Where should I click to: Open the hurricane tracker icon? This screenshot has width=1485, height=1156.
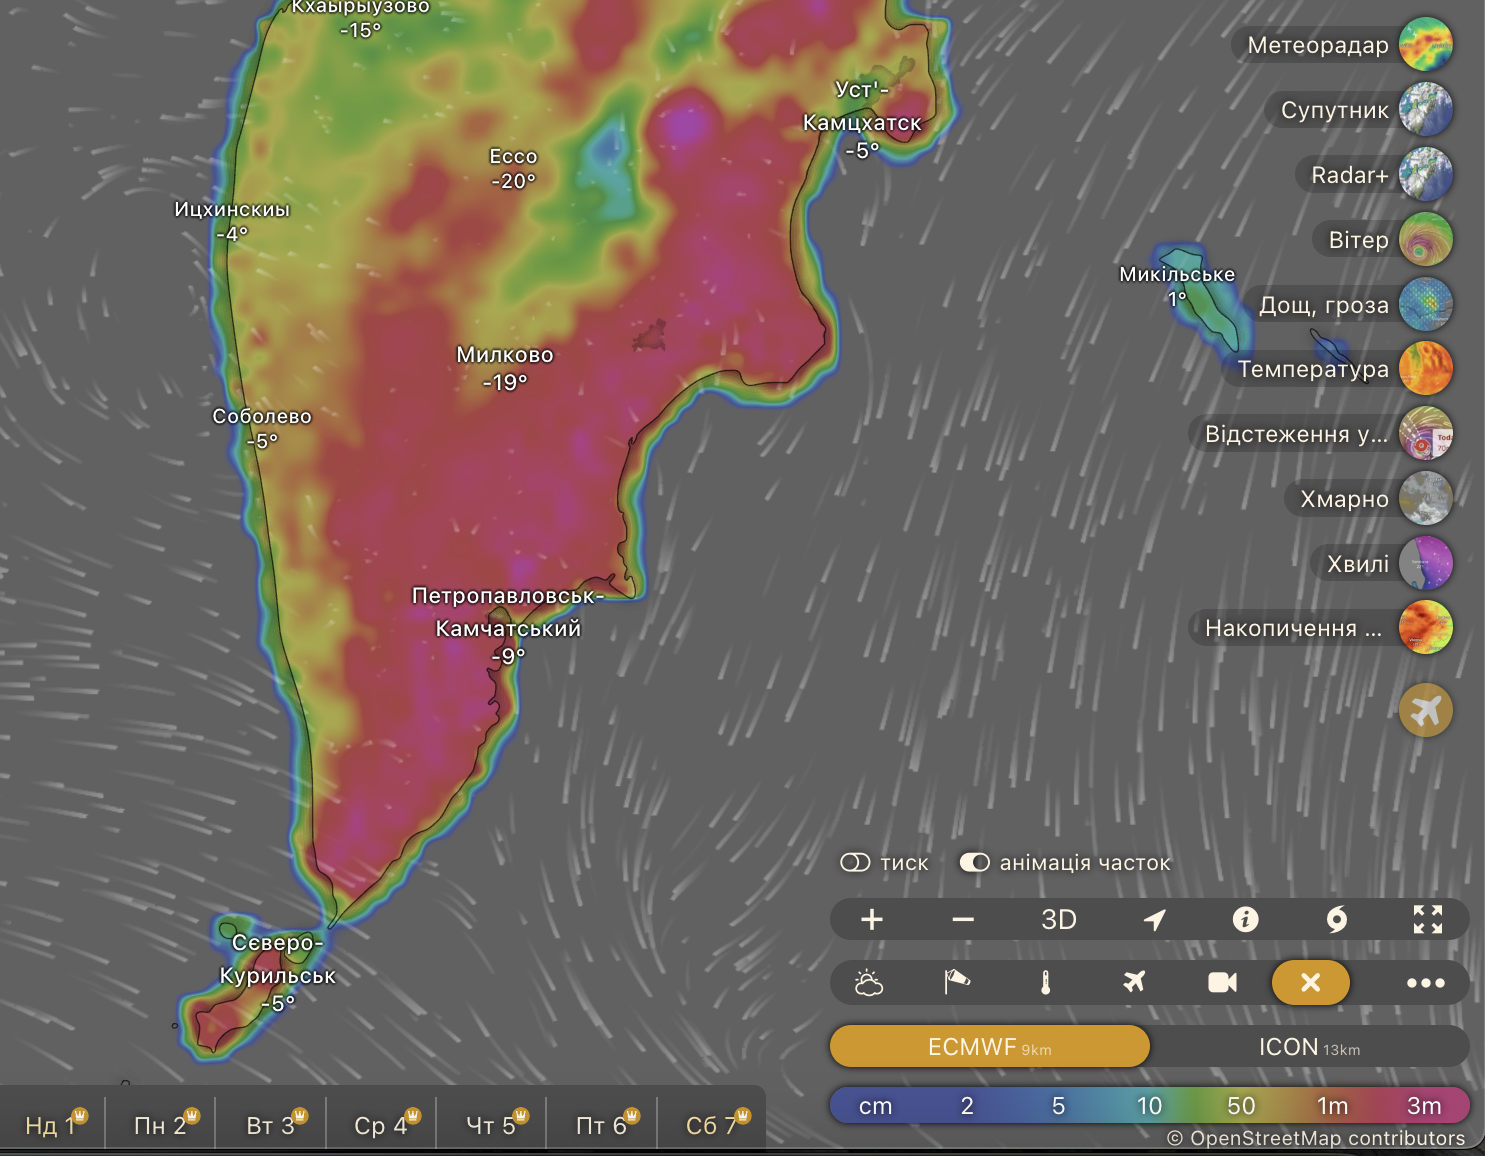[1336, 919]
